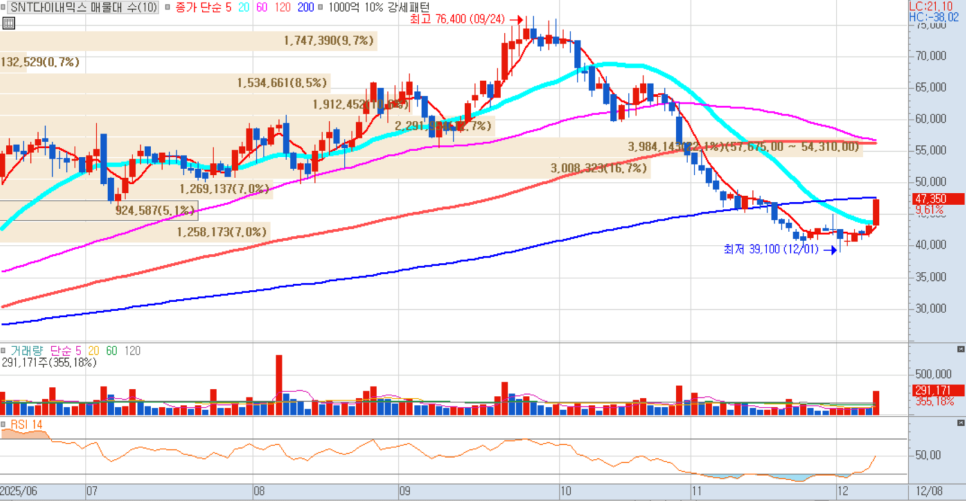The width and height of the screenshot is (966, 501).
Task: Click the 291,171주(355.18%) volume readout
Action: coord(49,363)
